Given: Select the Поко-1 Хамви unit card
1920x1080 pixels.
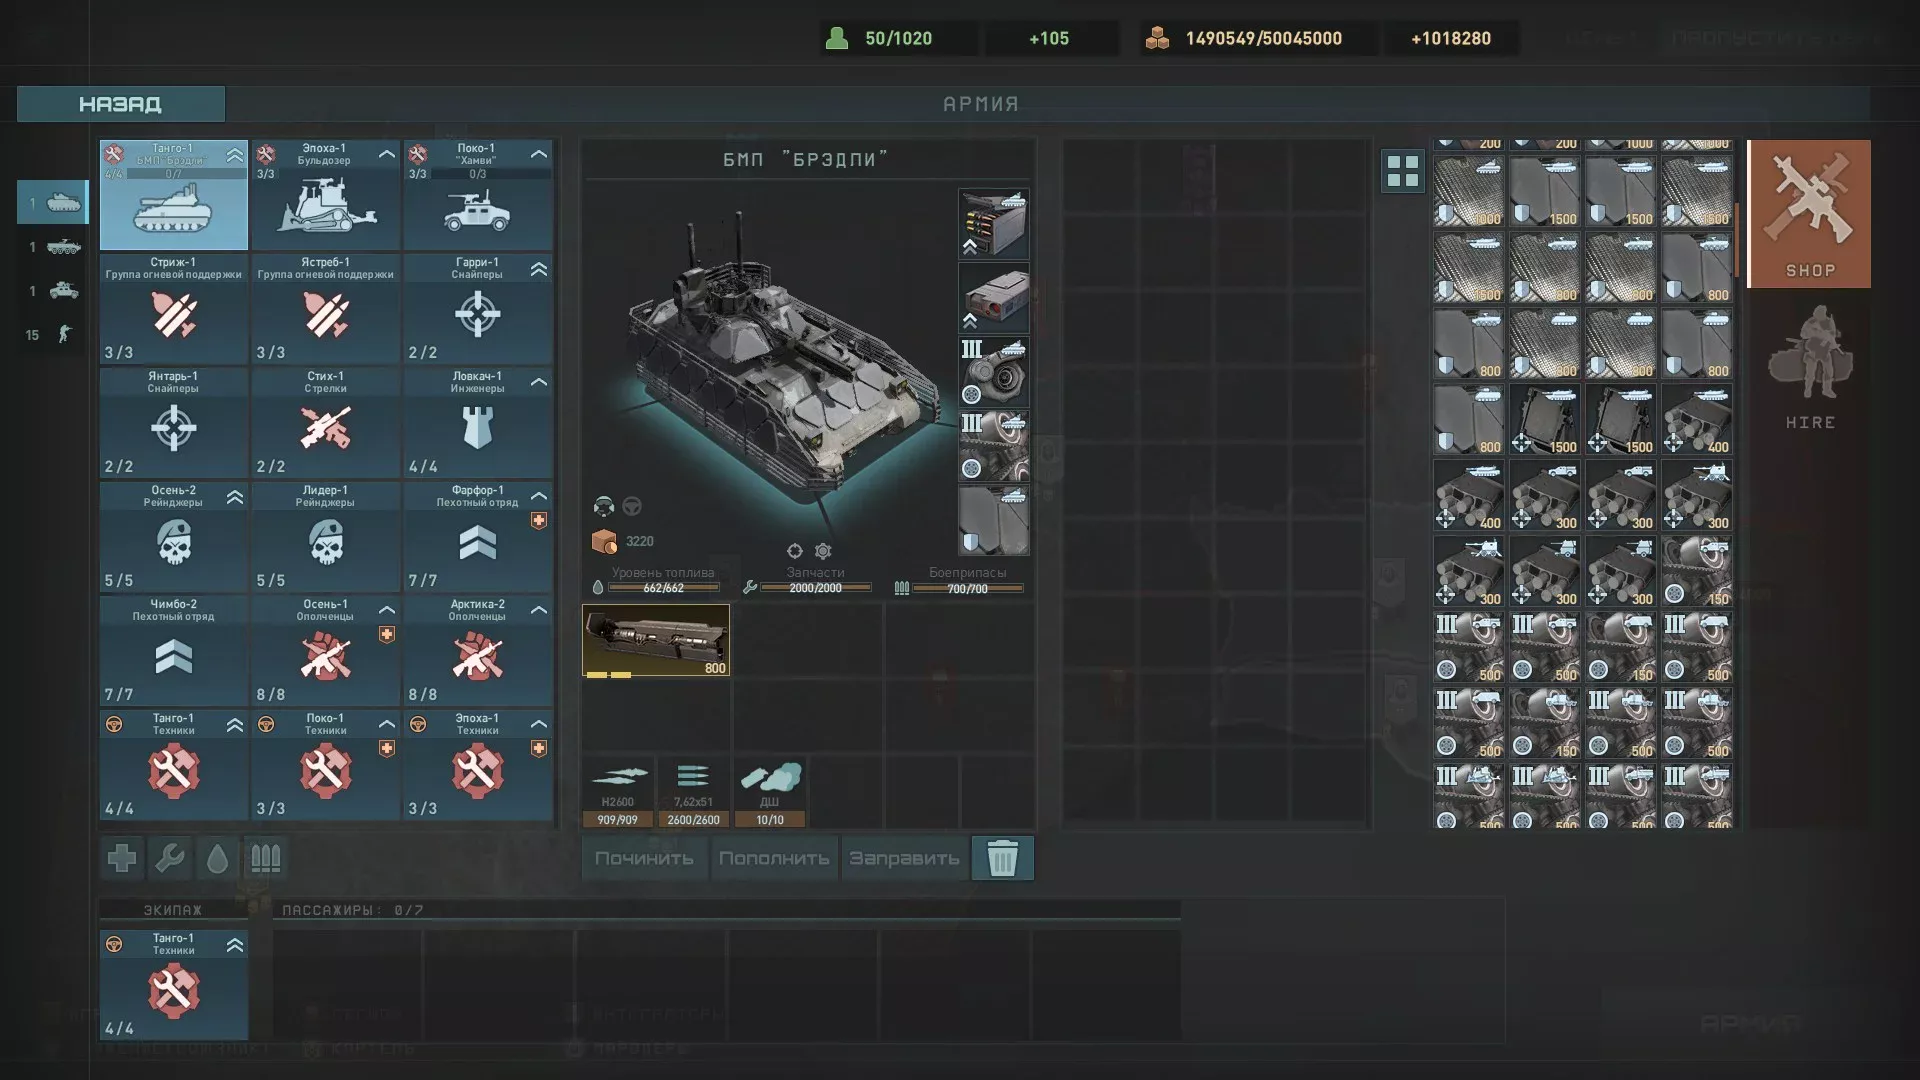Looking at the screenshot, I should [x=478, y=195].
